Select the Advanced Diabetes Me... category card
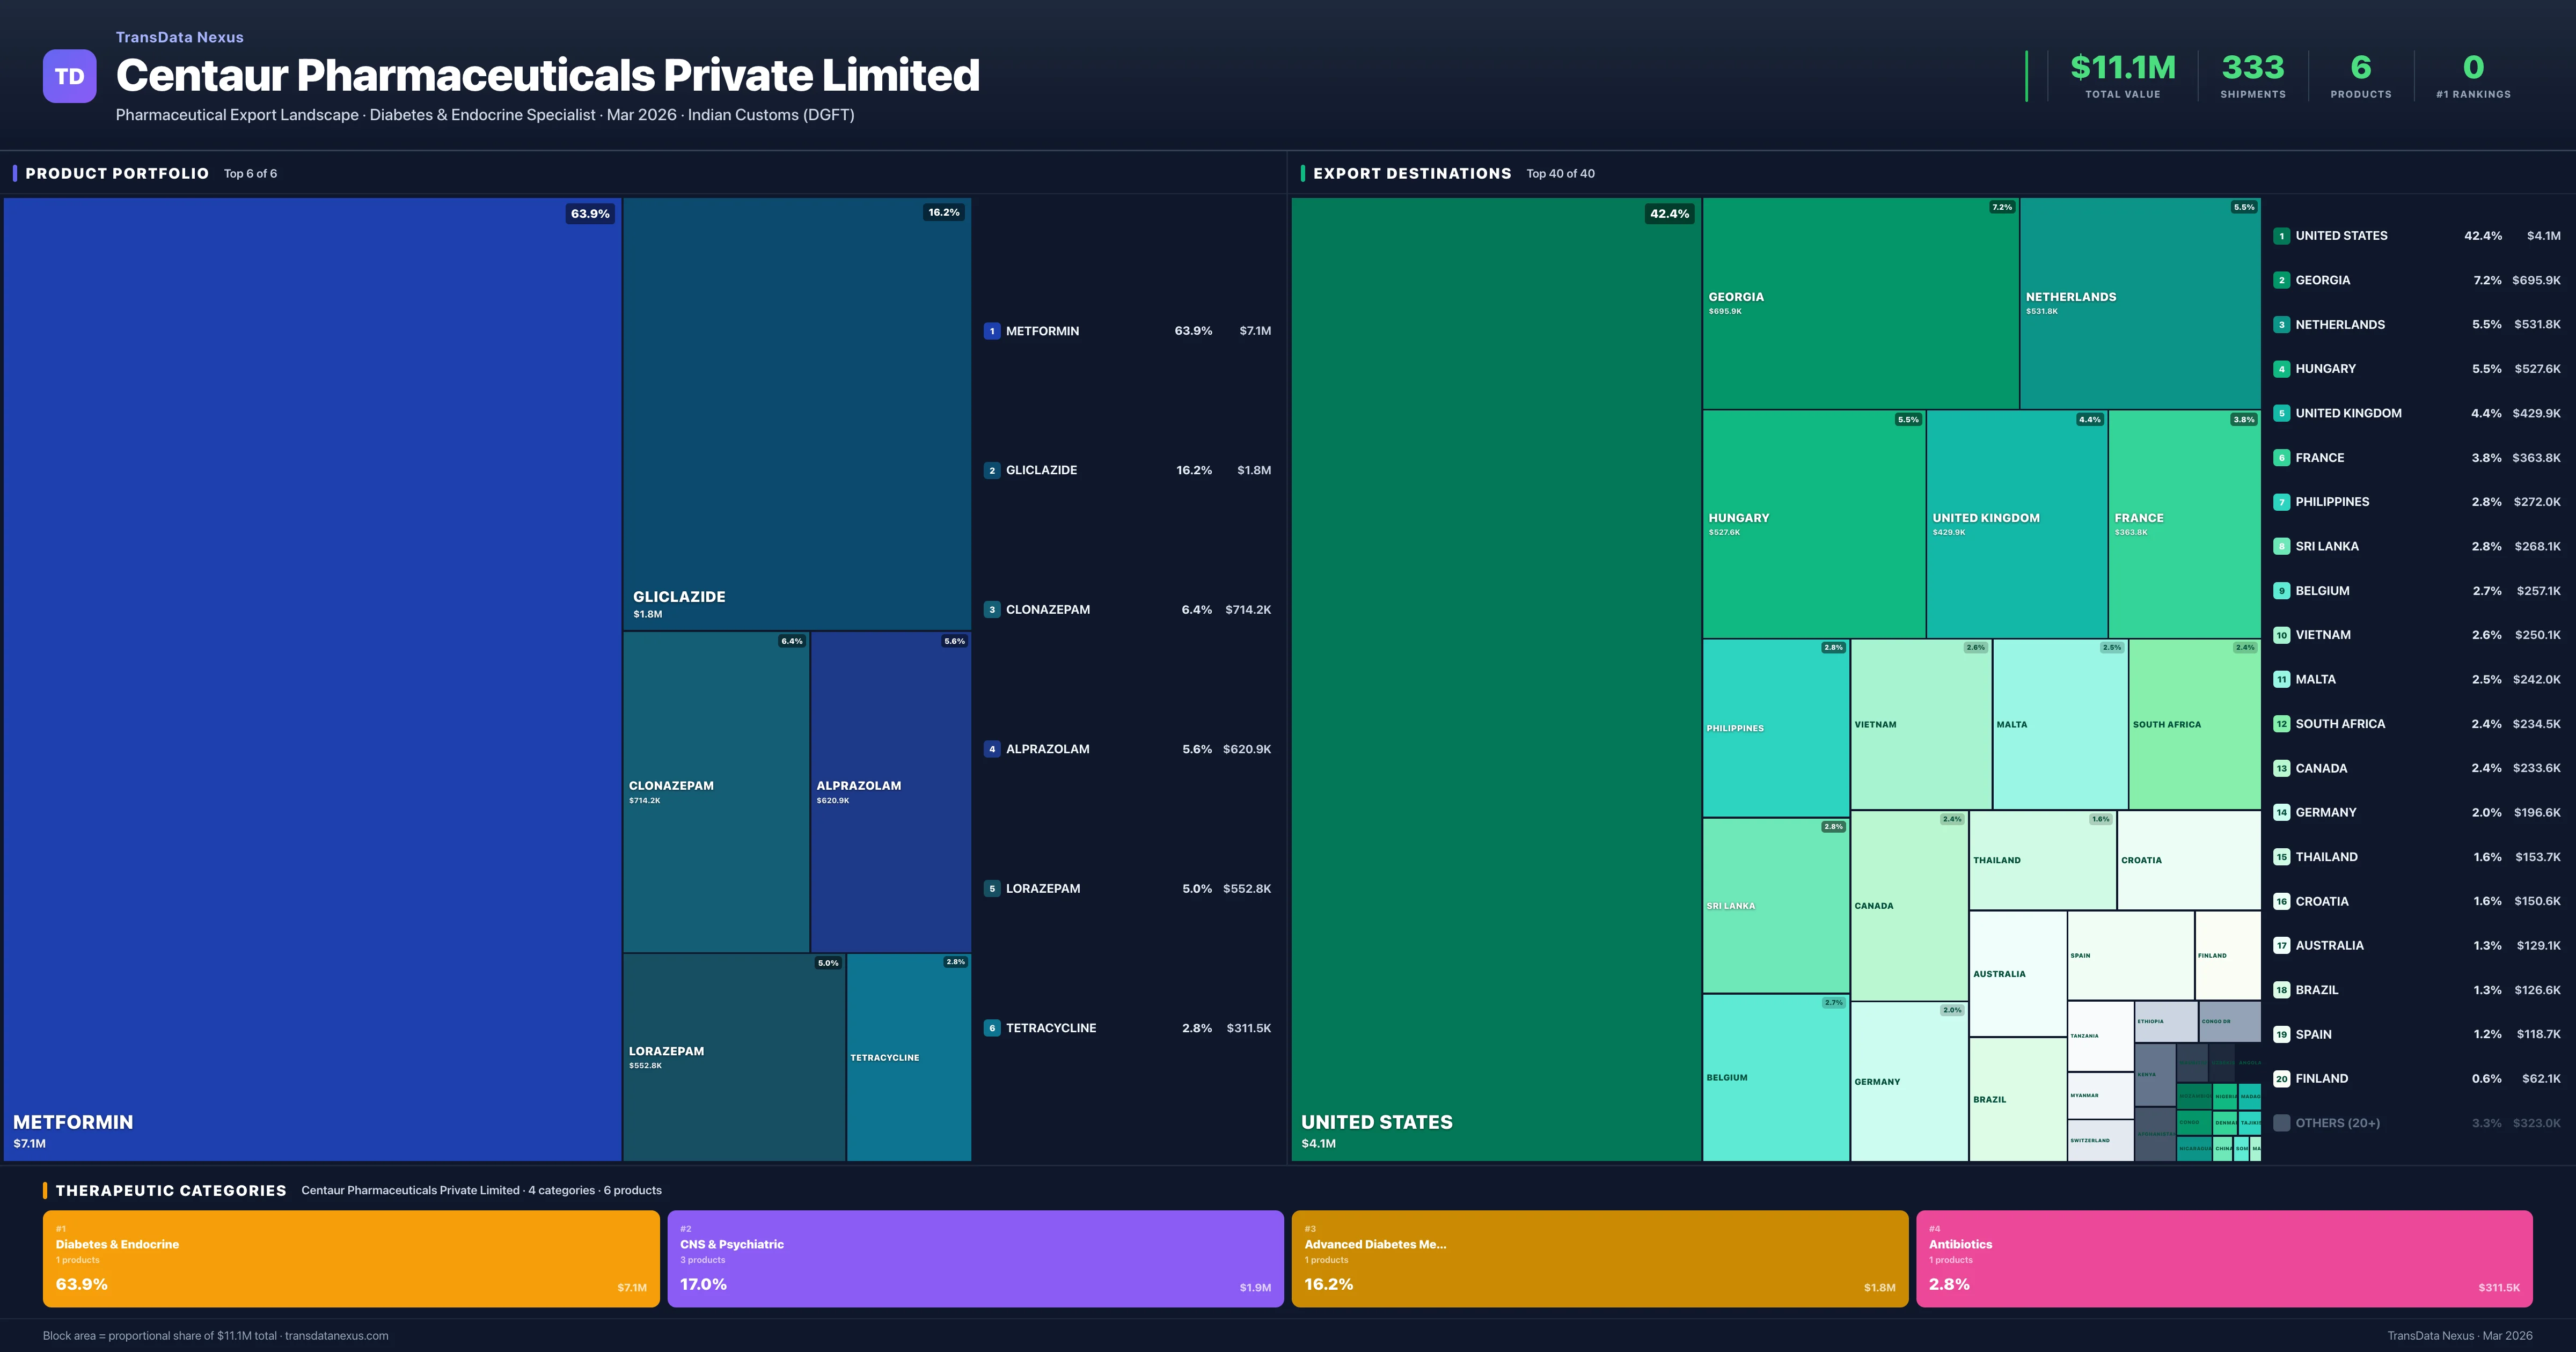This screenshot has width=2576, height=1352. click(1599, 1258)
